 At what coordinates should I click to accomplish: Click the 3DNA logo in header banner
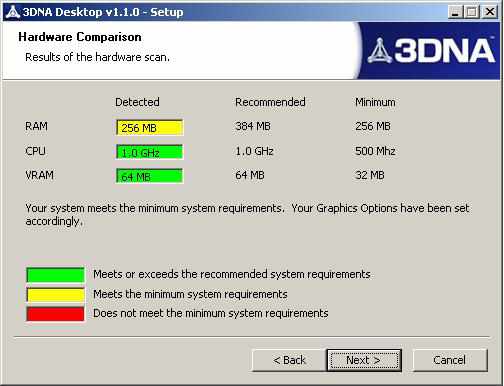coord(431,51)
